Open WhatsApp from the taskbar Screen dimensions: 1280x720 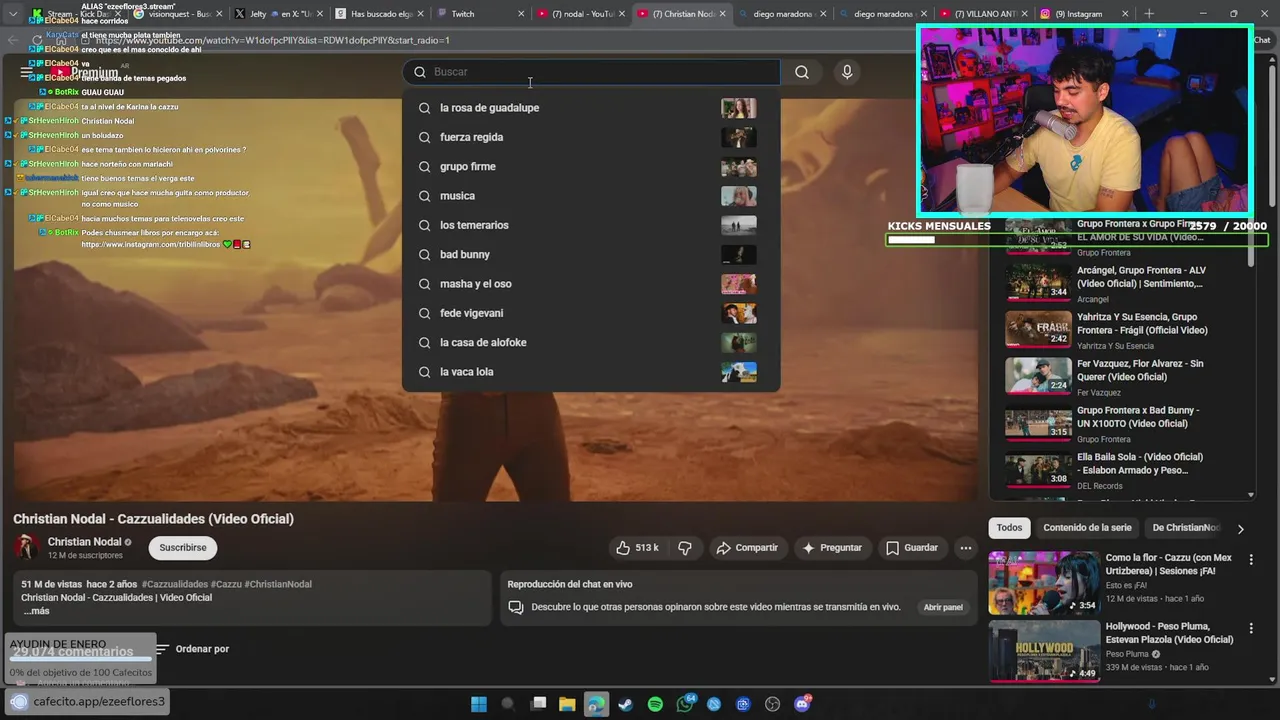click(x=685, y=704)
